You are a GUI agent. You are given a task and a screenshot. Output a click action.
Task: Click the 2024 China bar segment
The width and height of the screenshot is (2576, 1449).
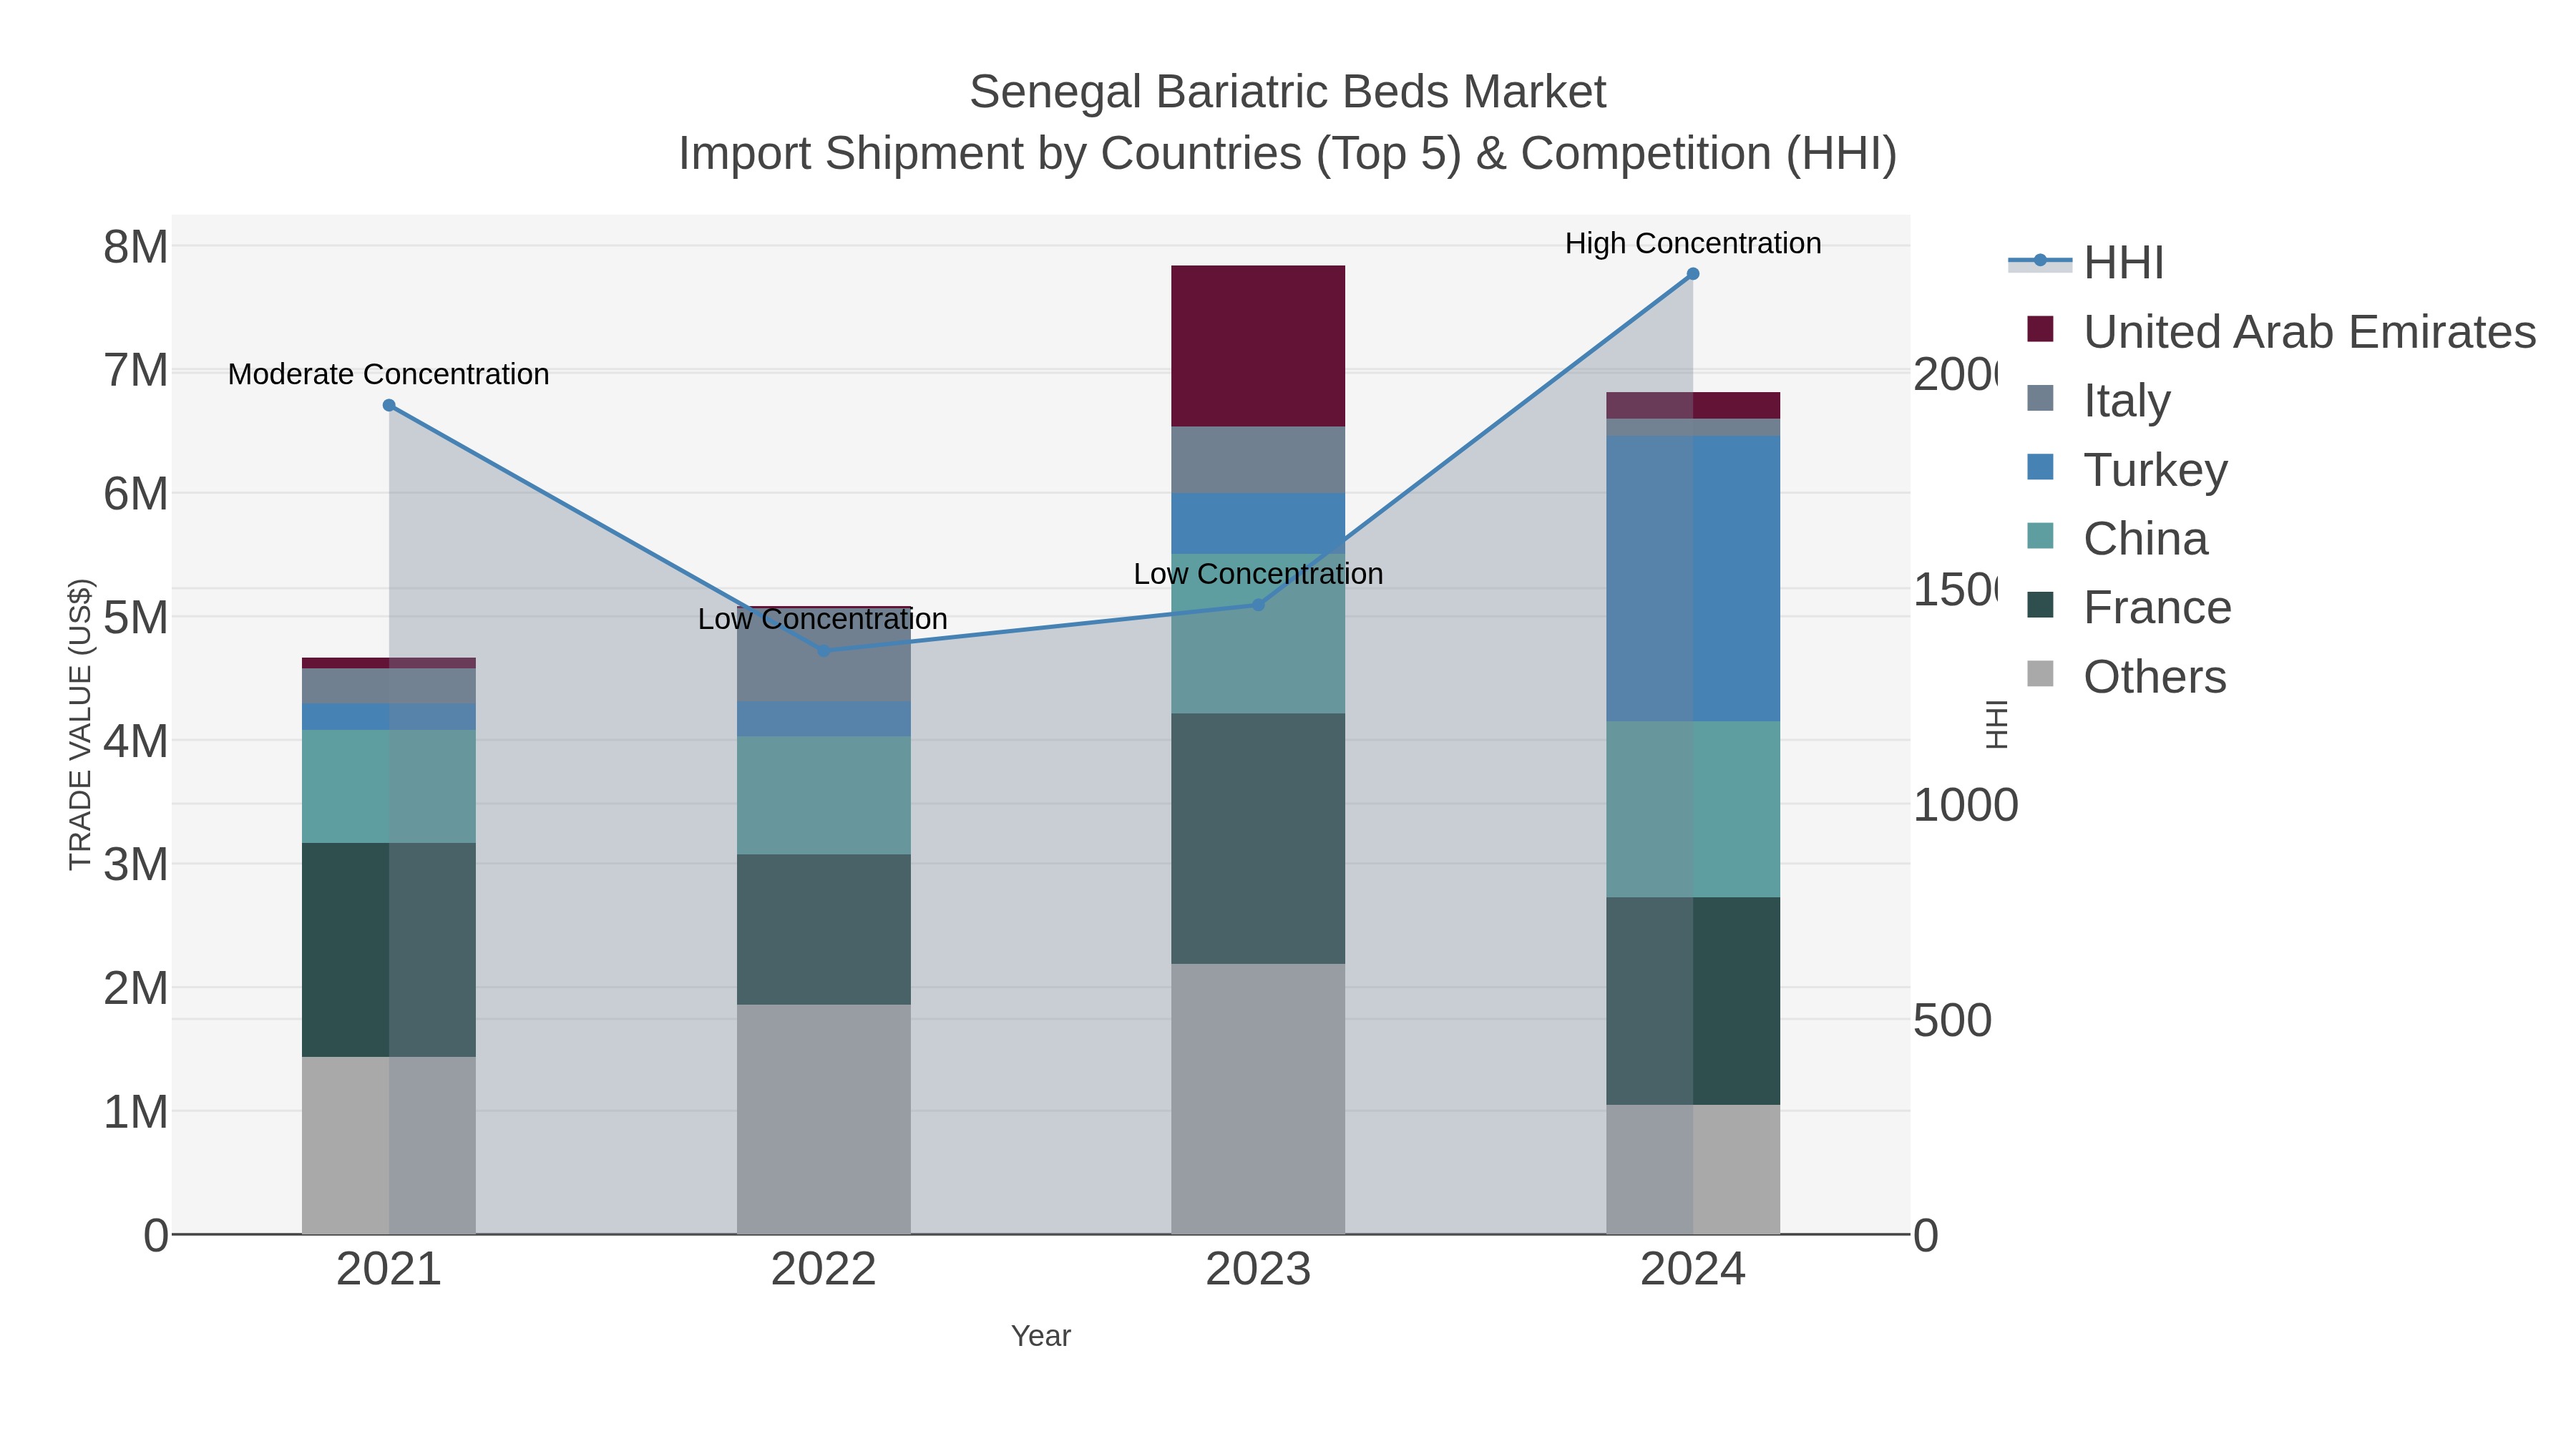point(1693,810)
